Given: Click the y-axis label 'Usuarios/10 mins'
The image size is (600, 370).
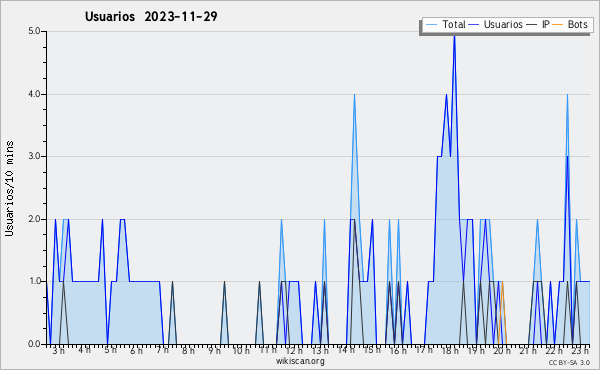Looking at the screenshot, I should pyautogui.click(x=9, y=189).
